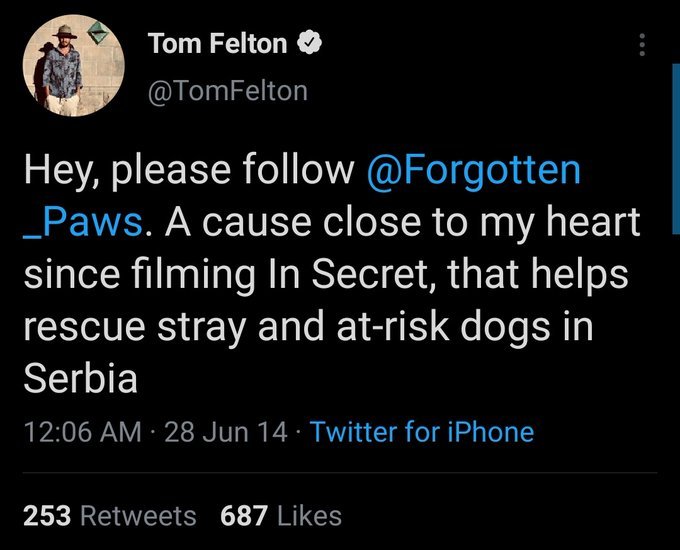The height and width of the screenshot is (550, 680).
Task: View the 687 Likes list
Action: pos(280,516)
